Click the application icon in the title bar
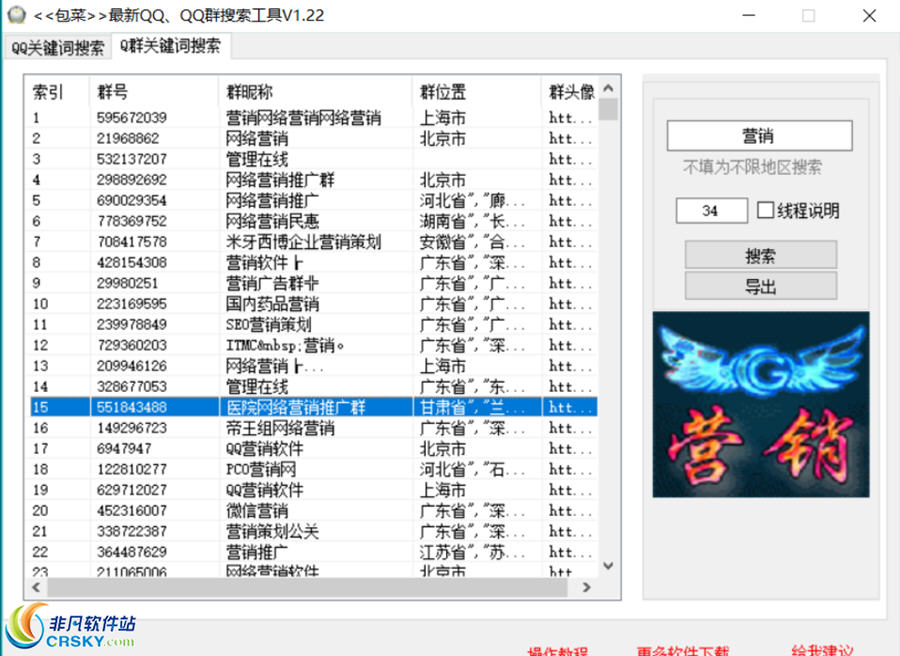 [x=17, y=14]
